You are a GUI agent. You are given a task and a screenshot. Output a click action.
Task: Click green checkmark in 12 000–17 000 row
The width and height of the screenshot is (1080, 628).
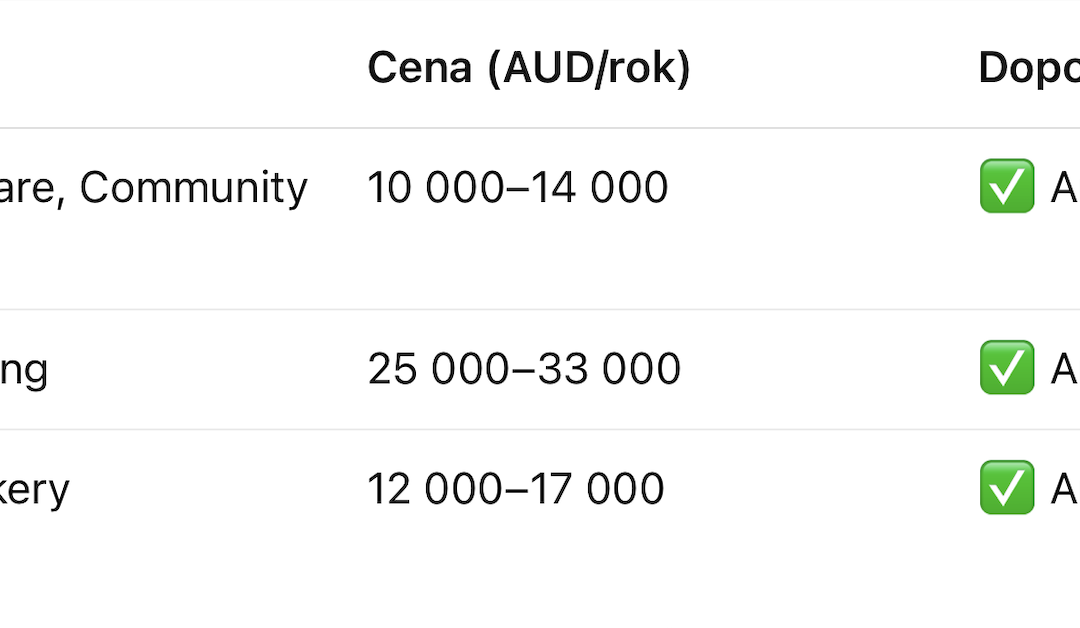point(1006,488)
